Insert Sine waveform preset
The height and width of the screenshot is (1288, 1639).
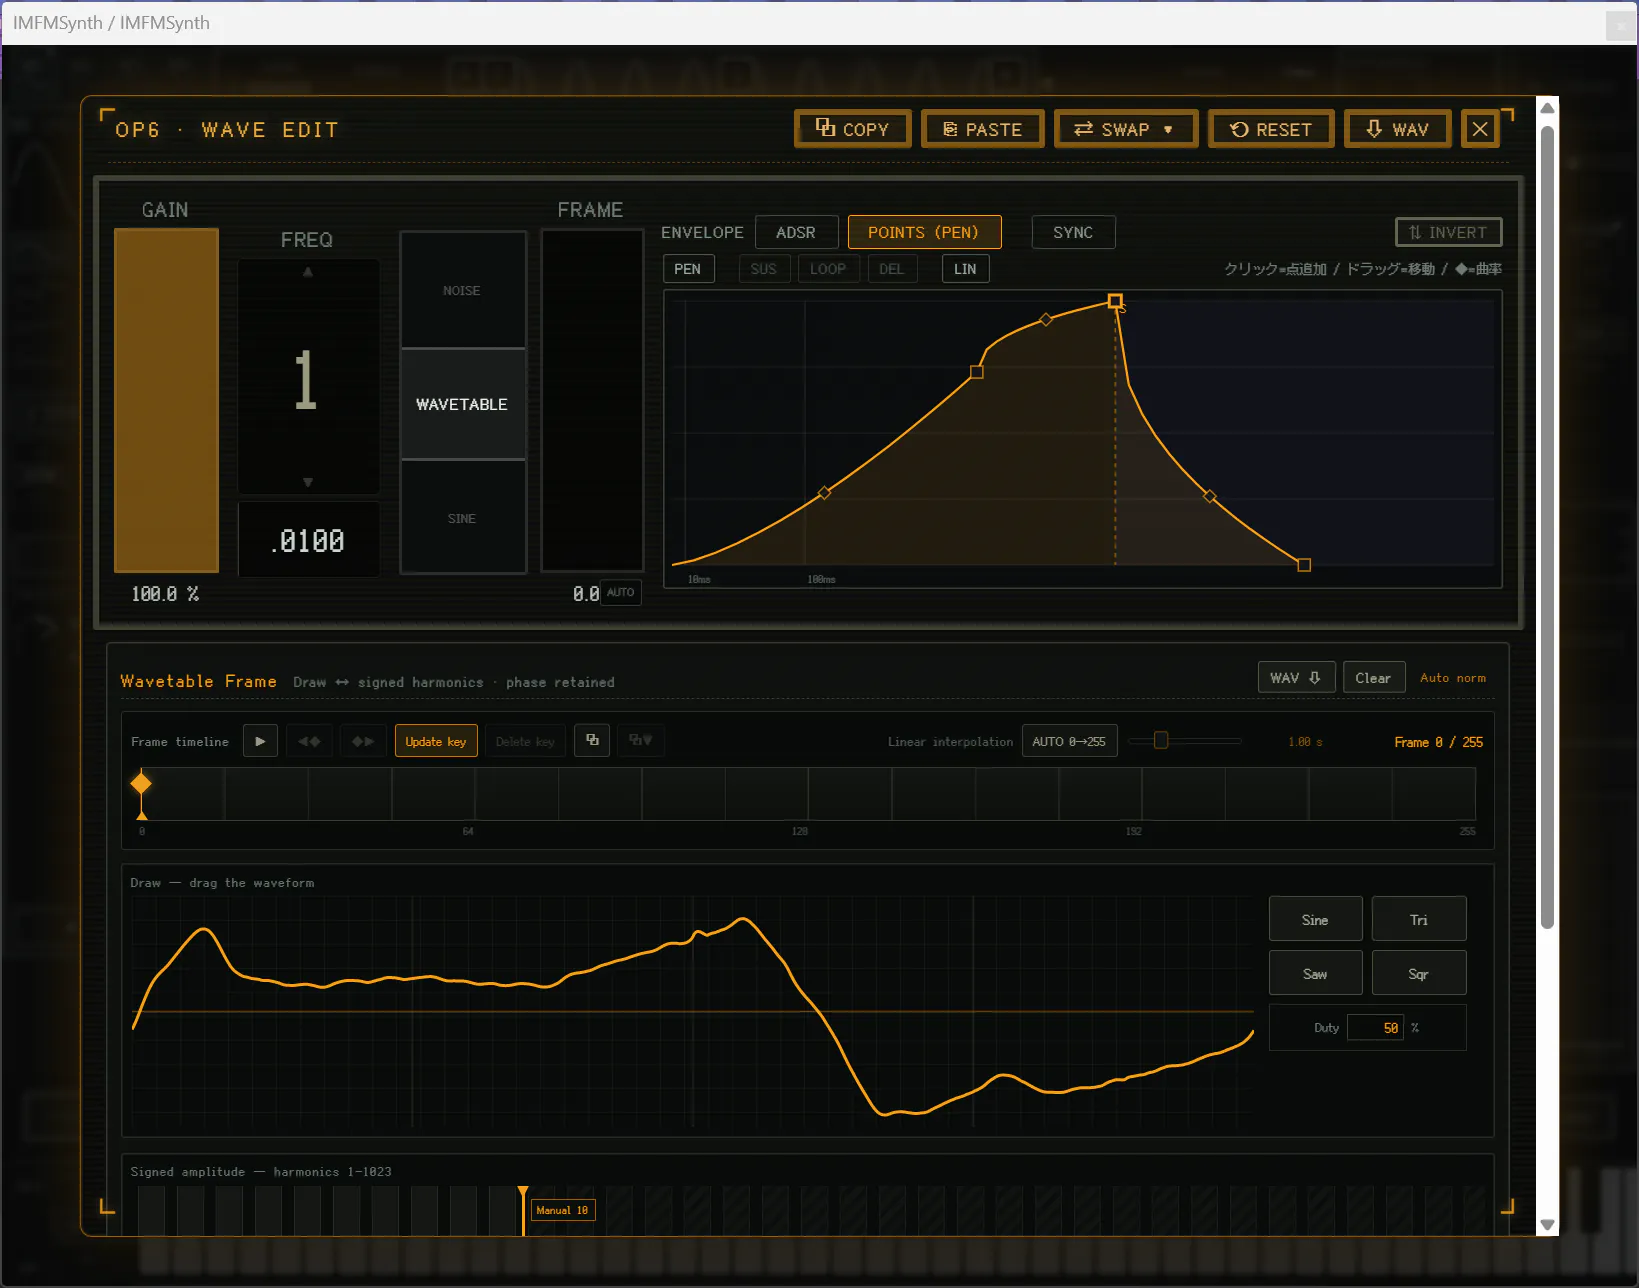(x=1315, y=919)
